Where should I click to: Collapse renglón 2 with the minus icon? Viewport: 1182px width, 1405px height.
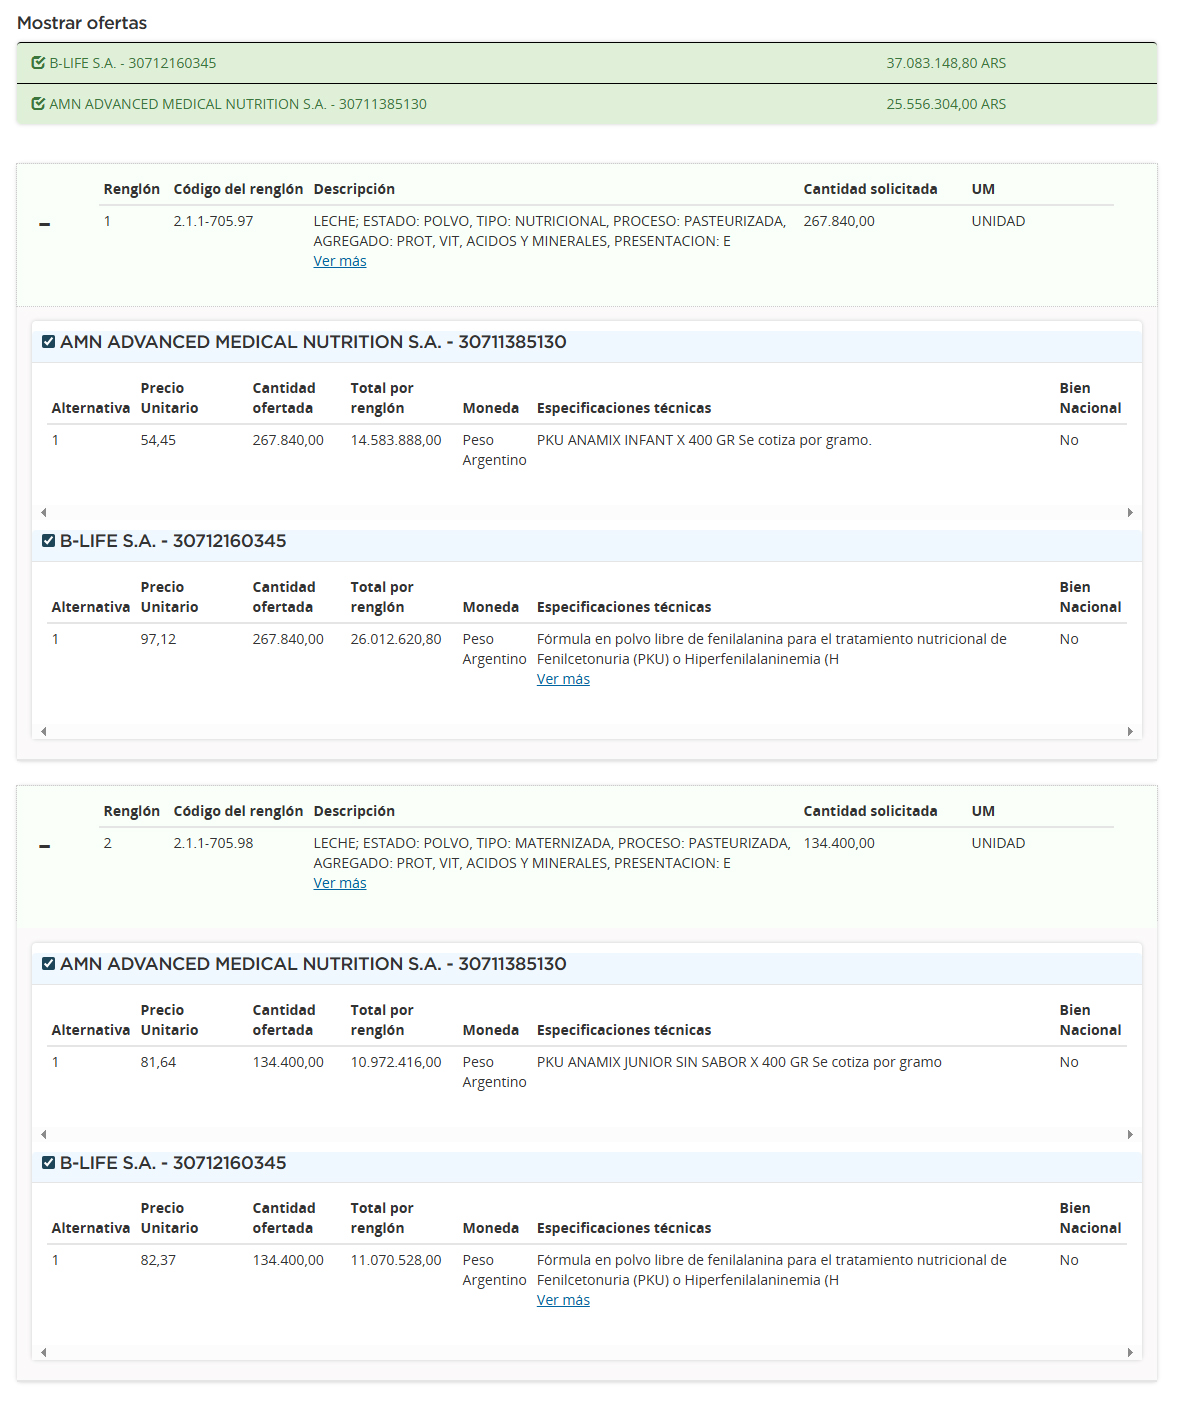click(44, 846)
